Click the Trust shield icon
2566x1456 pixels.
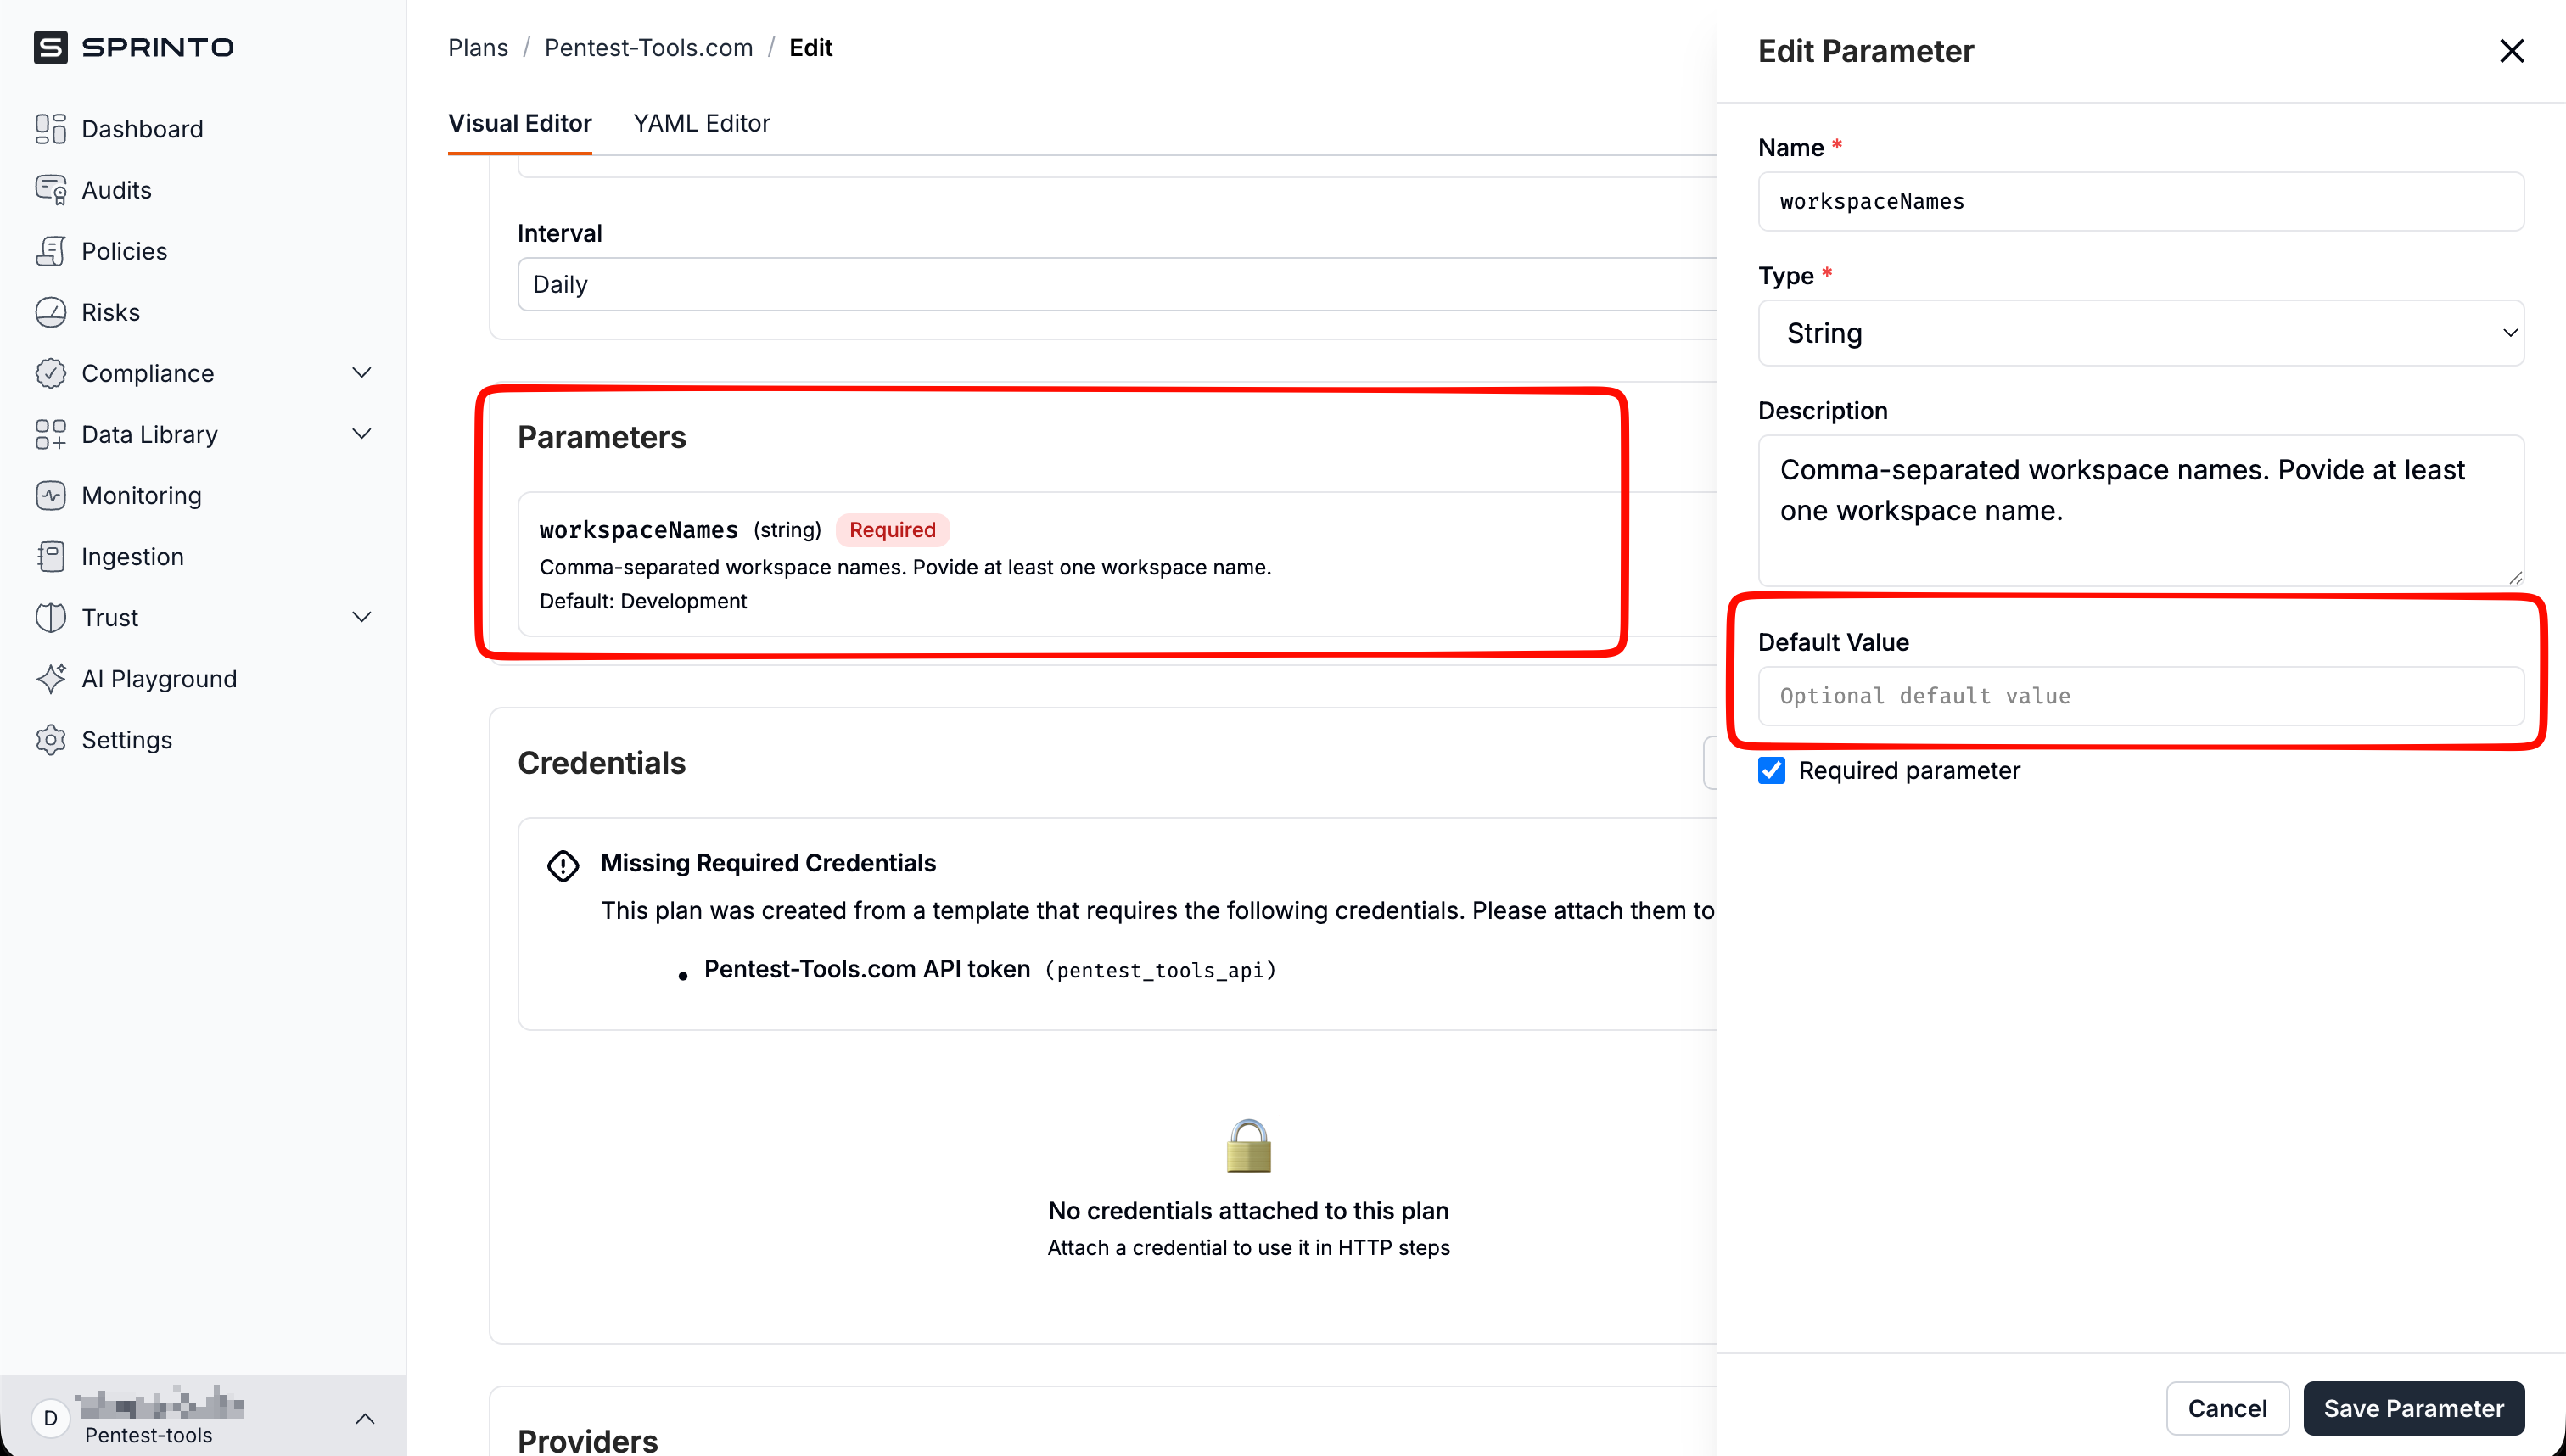click(x=51, y=617)
